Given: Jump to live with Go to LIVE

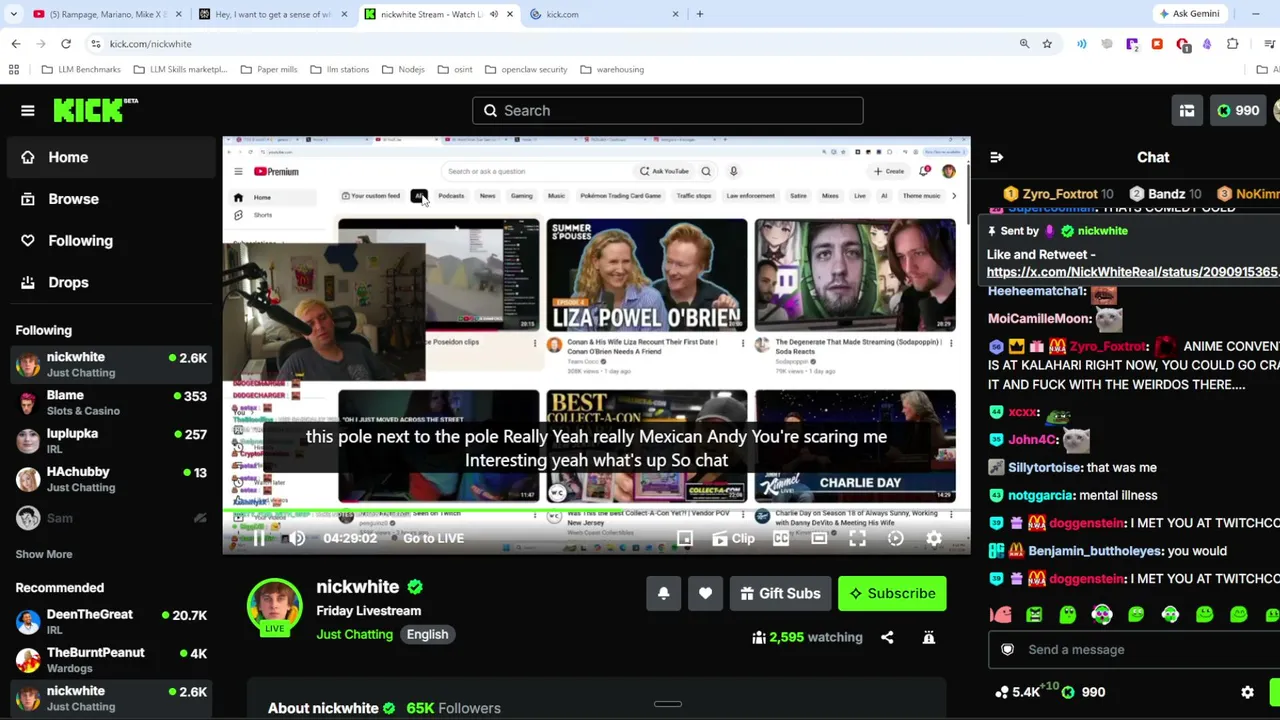Looking at the screenshot, I should [x=433, y=538].
